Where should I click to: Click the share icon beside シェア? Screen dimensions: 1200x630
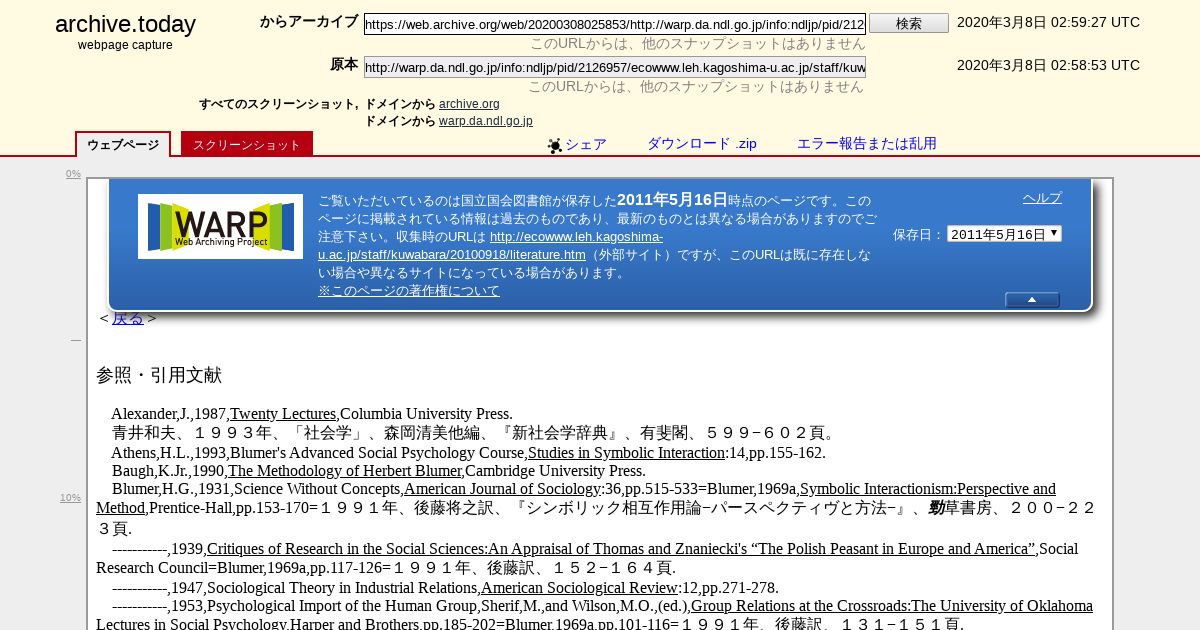[554, 145]
